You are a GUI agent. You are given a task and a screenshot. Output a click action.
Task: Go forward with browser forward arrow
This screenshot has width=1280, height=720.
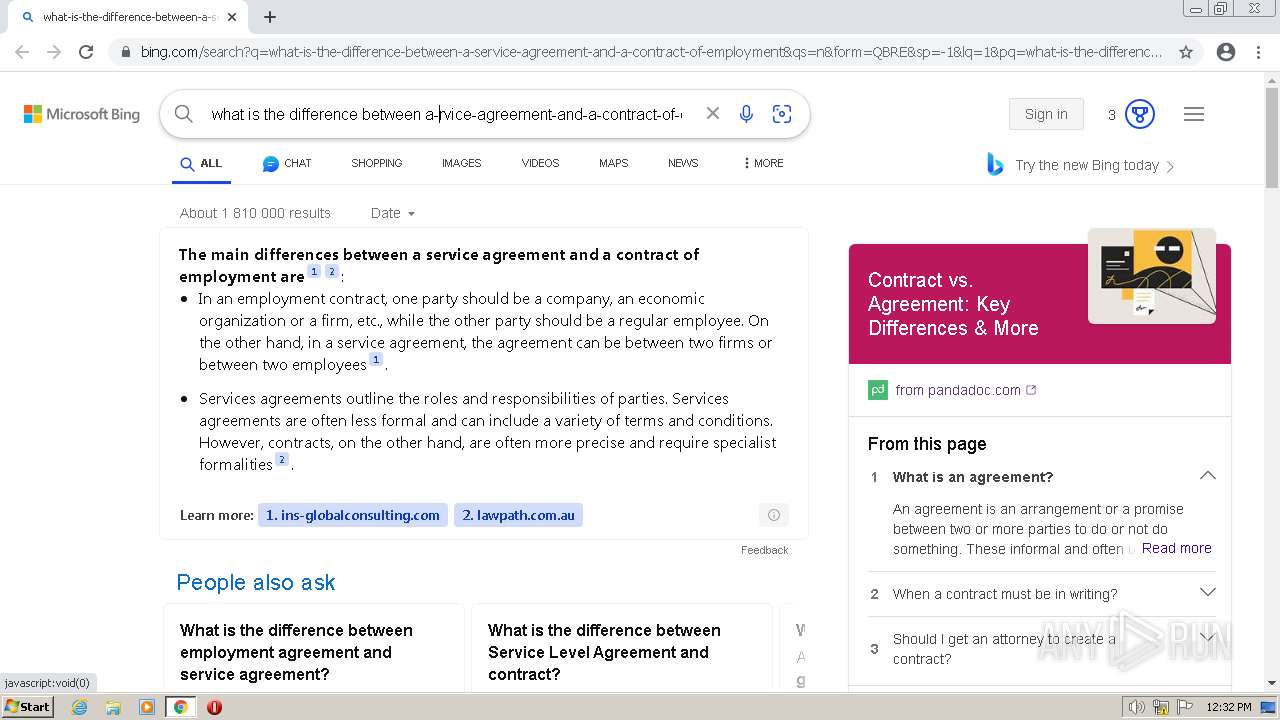click(54, 52)
